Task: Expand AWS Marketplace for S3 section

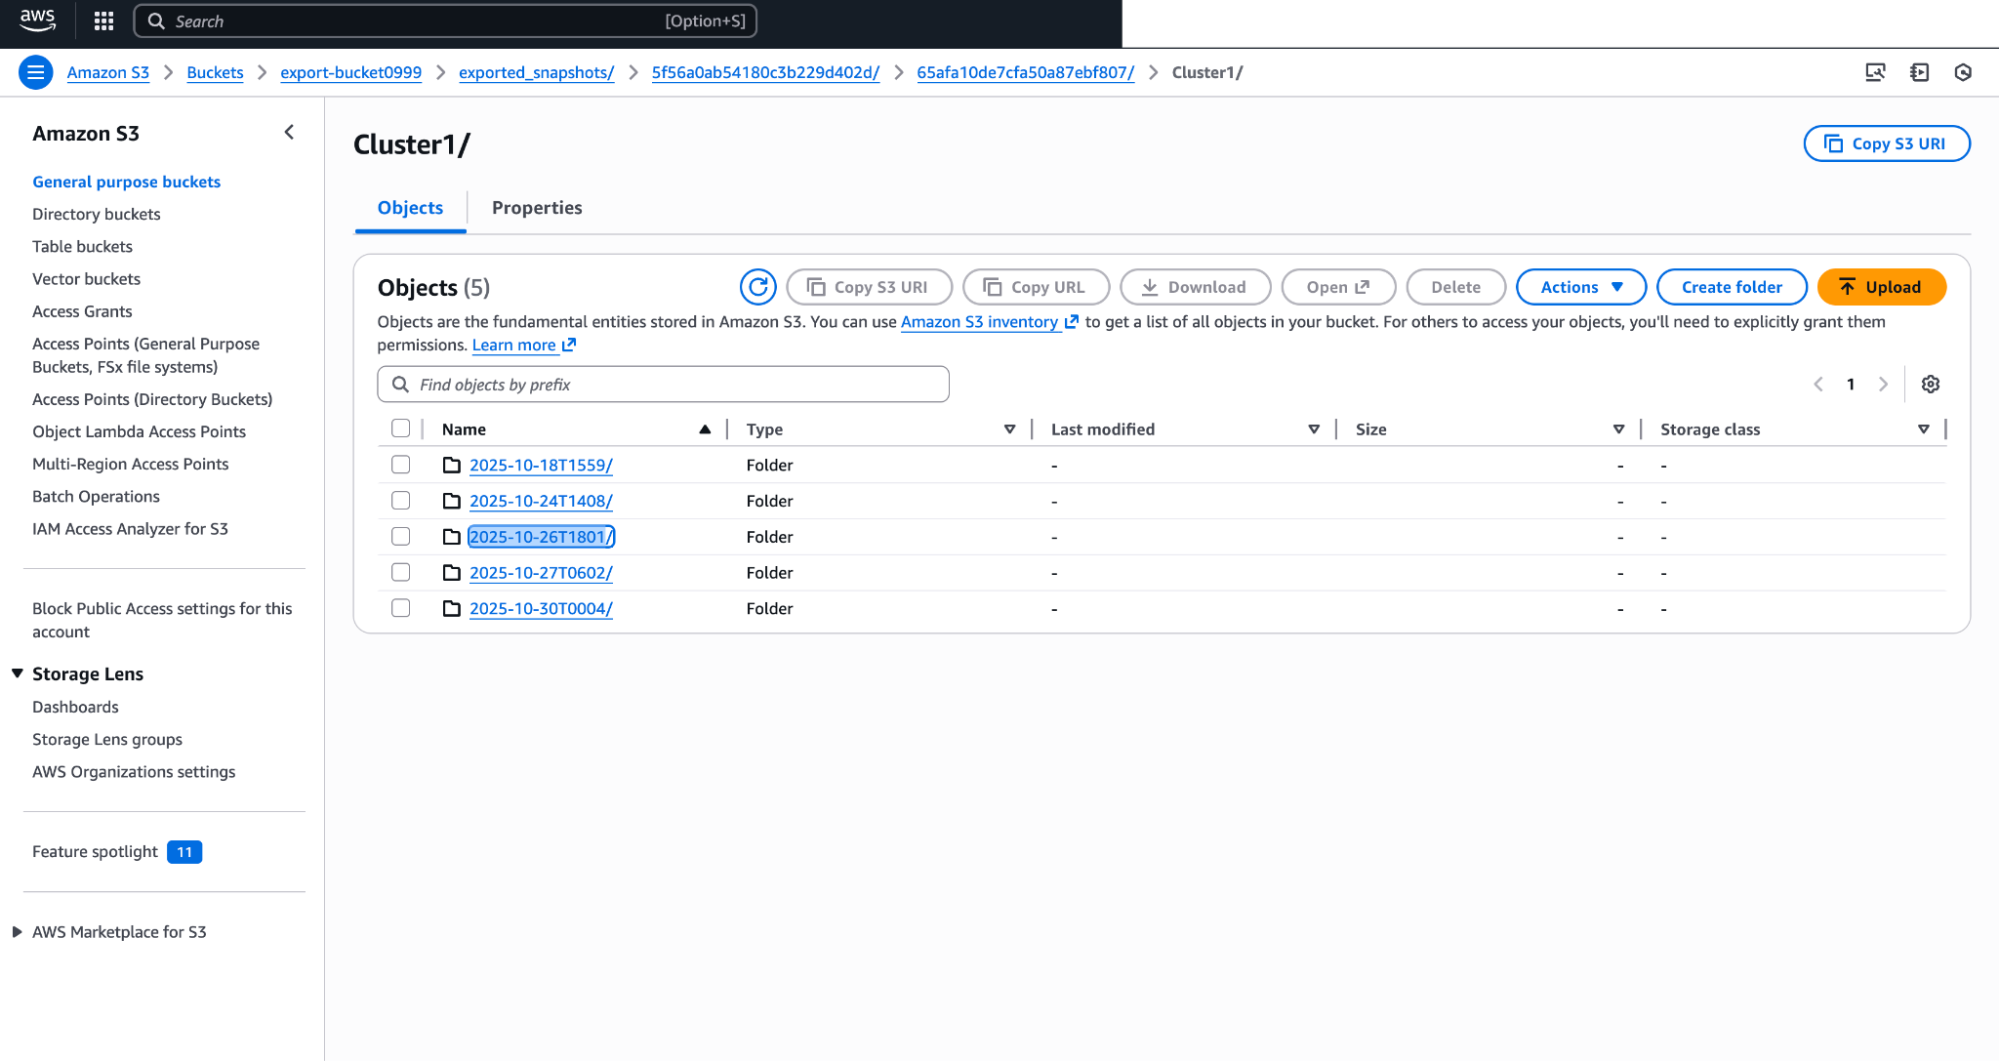Action: (x=17, y=932)
